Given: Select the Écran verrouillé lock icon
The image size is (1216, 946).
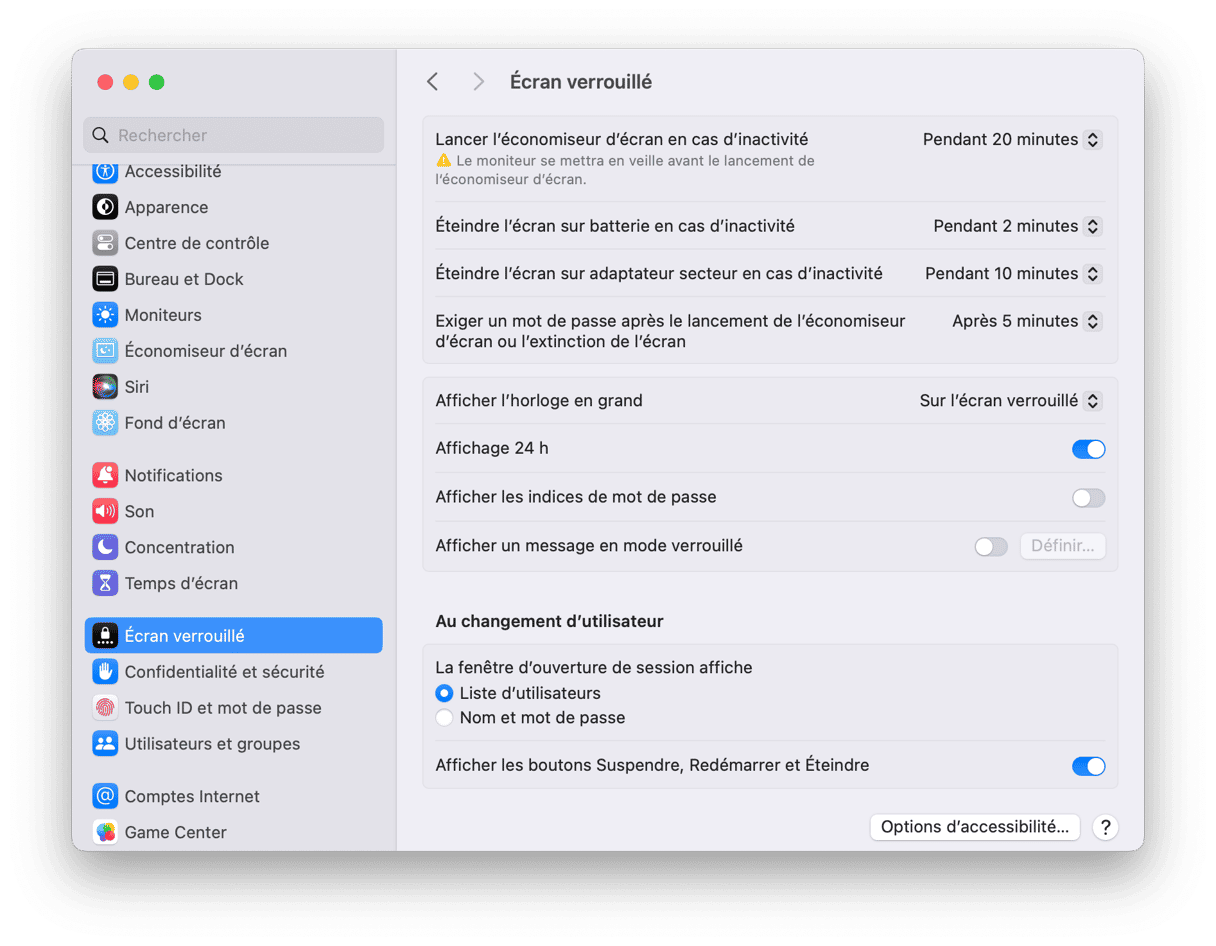Looking at the screenshot, I should 105,635.
